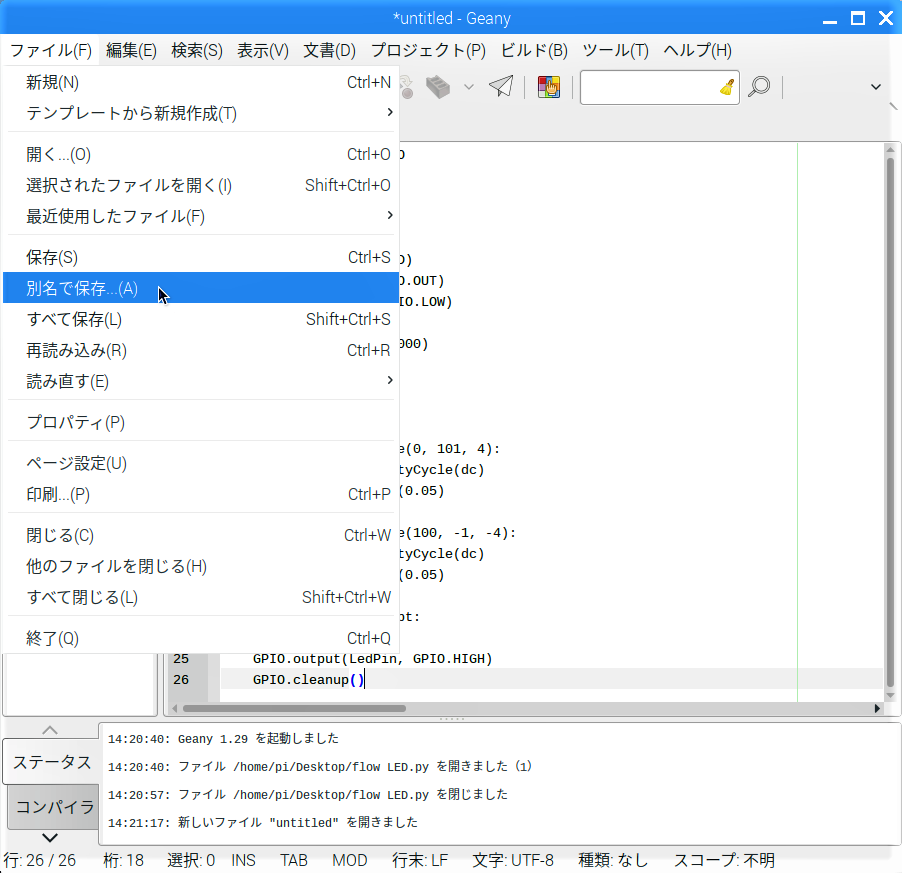902x873 pixels.
Task: Maximize the Geany window
Action: tap(858, 18)
